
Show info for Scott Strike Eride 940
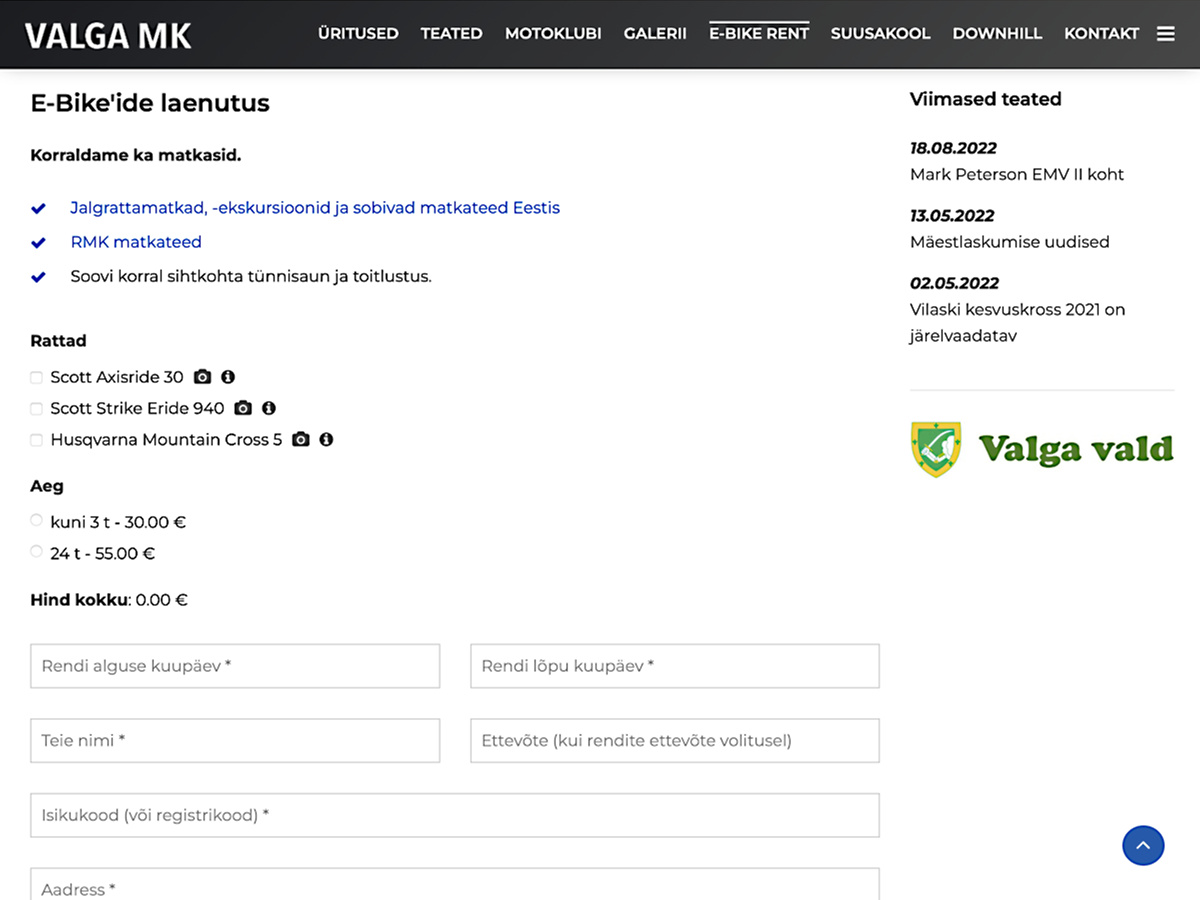tap(269, 408)
